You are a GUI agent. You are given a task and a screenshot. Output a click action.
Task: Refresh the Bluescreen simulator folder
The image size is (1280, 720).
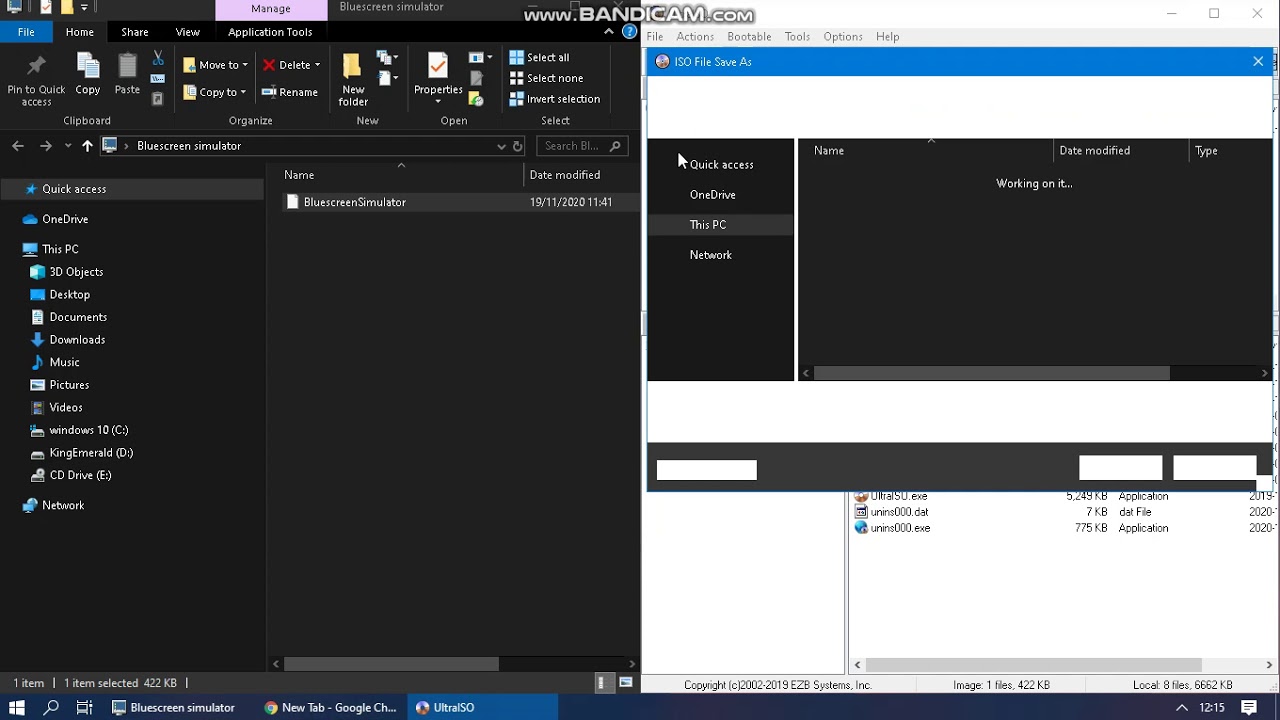click(517, 146)
